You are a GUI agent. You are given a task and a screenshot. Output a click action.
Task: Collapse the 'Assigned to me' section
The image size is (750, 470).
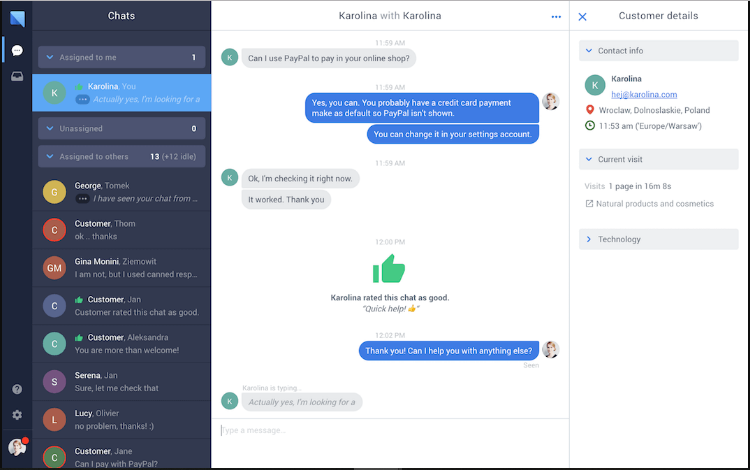(x=121, y=57)
